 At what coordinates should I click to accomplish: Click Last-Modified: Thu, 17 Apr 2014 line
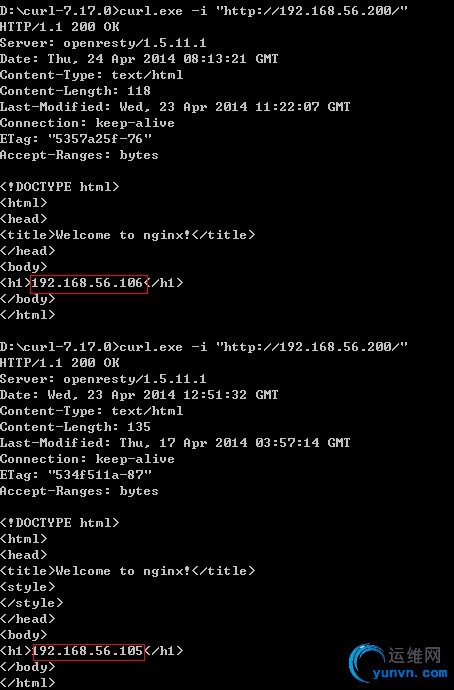175,443
